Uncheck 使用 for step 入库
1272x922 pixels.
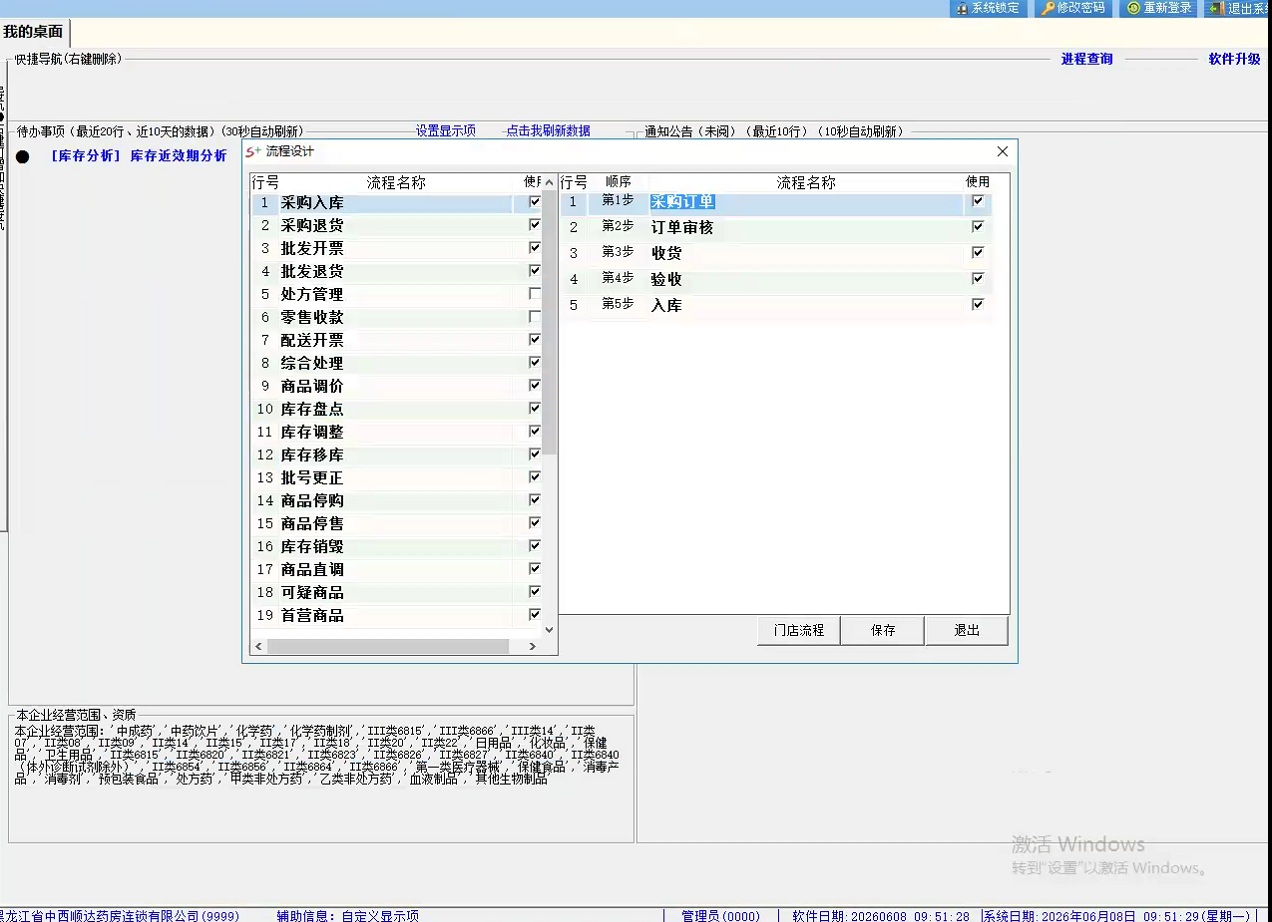tap(978, 305)
